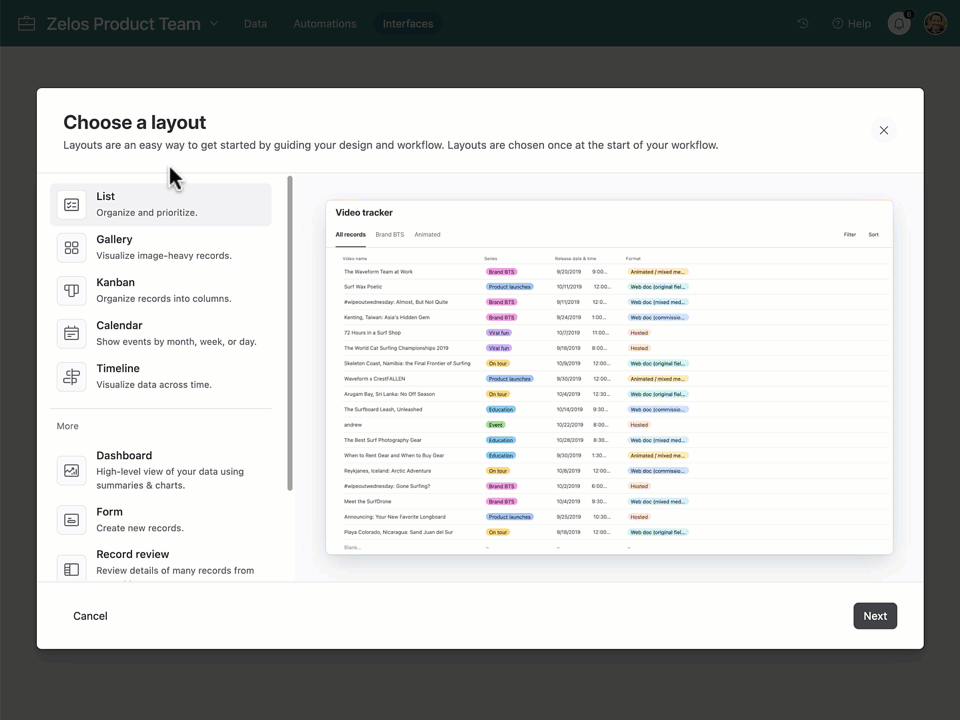
Task: Click the Airtable app logo top left
Action: (x=26, y=23)
